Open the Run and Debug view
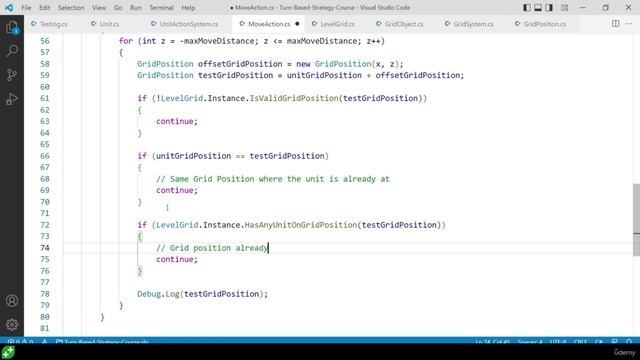640x360 pixels. (x=12, y=99)
